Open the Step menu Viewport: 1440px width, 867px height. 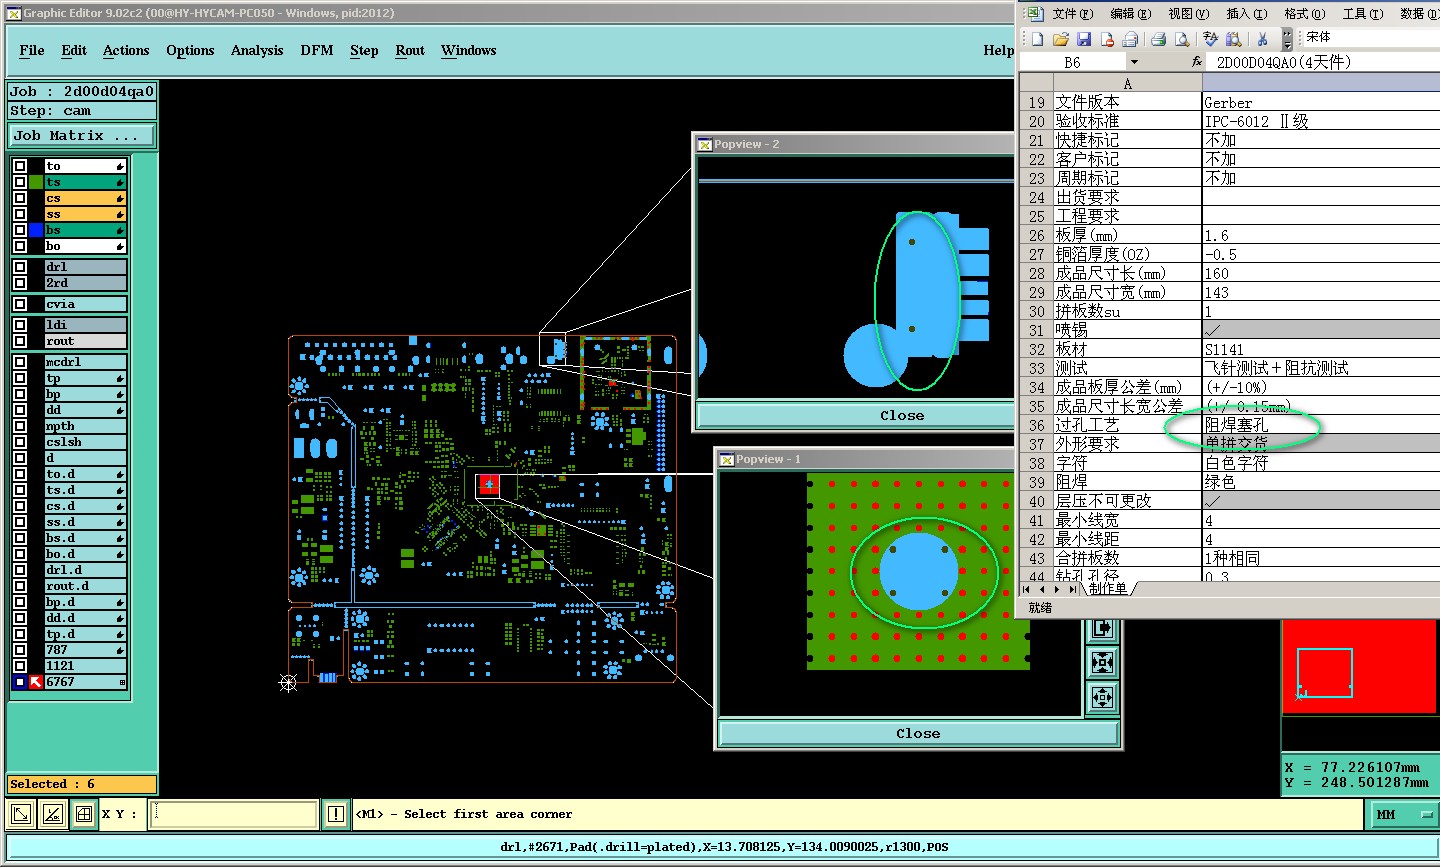[364, 50]
